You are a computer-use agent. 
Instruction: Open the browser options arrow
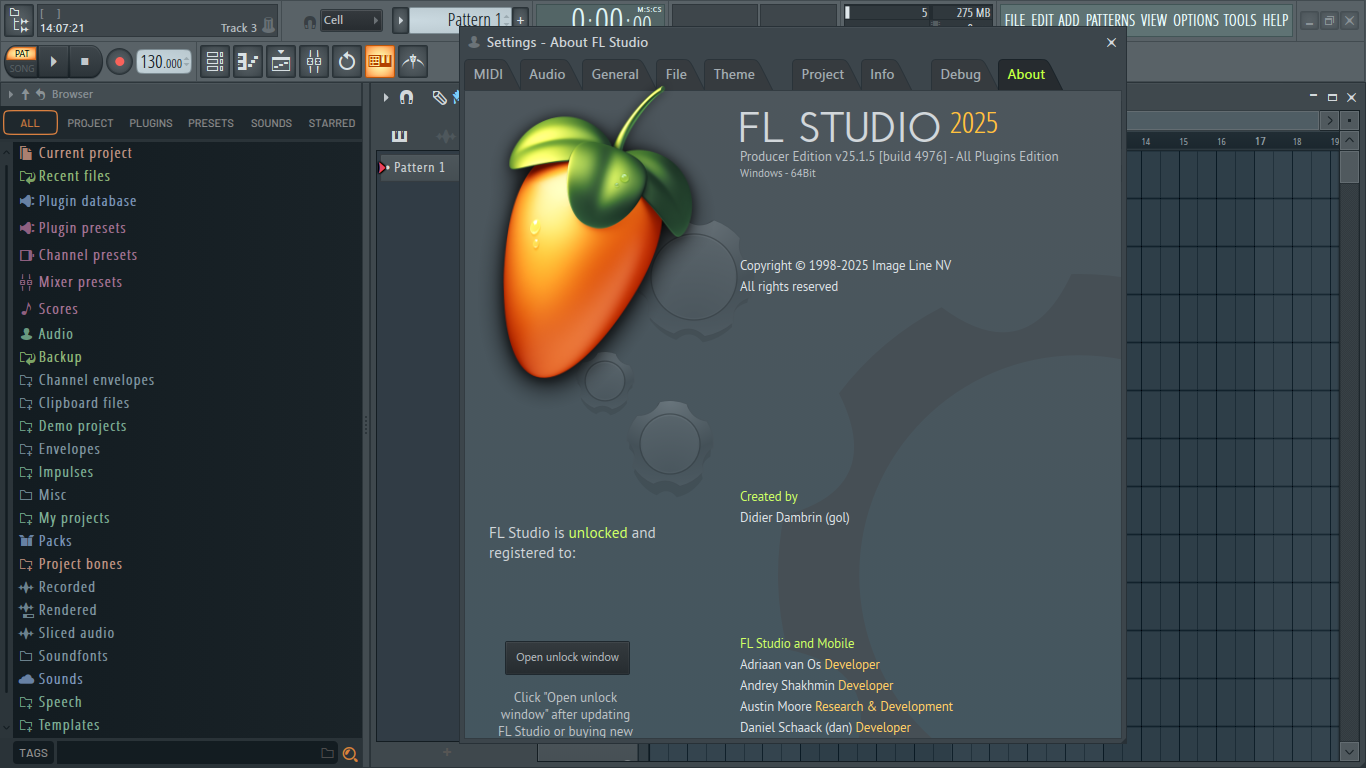(x=11, y=94)
